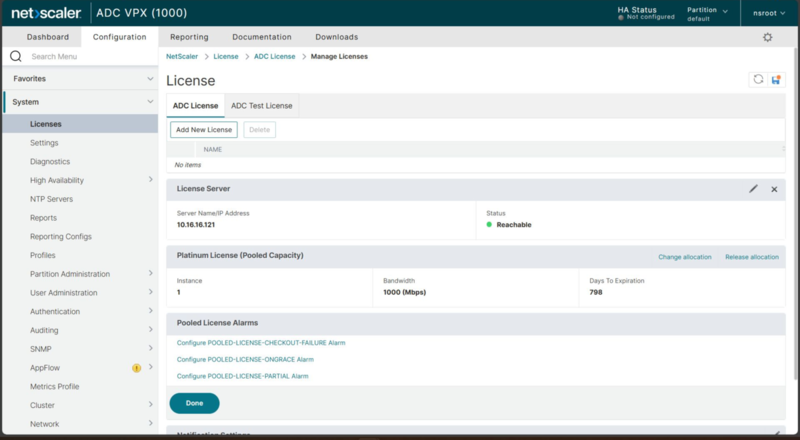Open the Reporting tab
This screenshot has height=440, width=800.
pyautogui.click(x=189, y=37)
